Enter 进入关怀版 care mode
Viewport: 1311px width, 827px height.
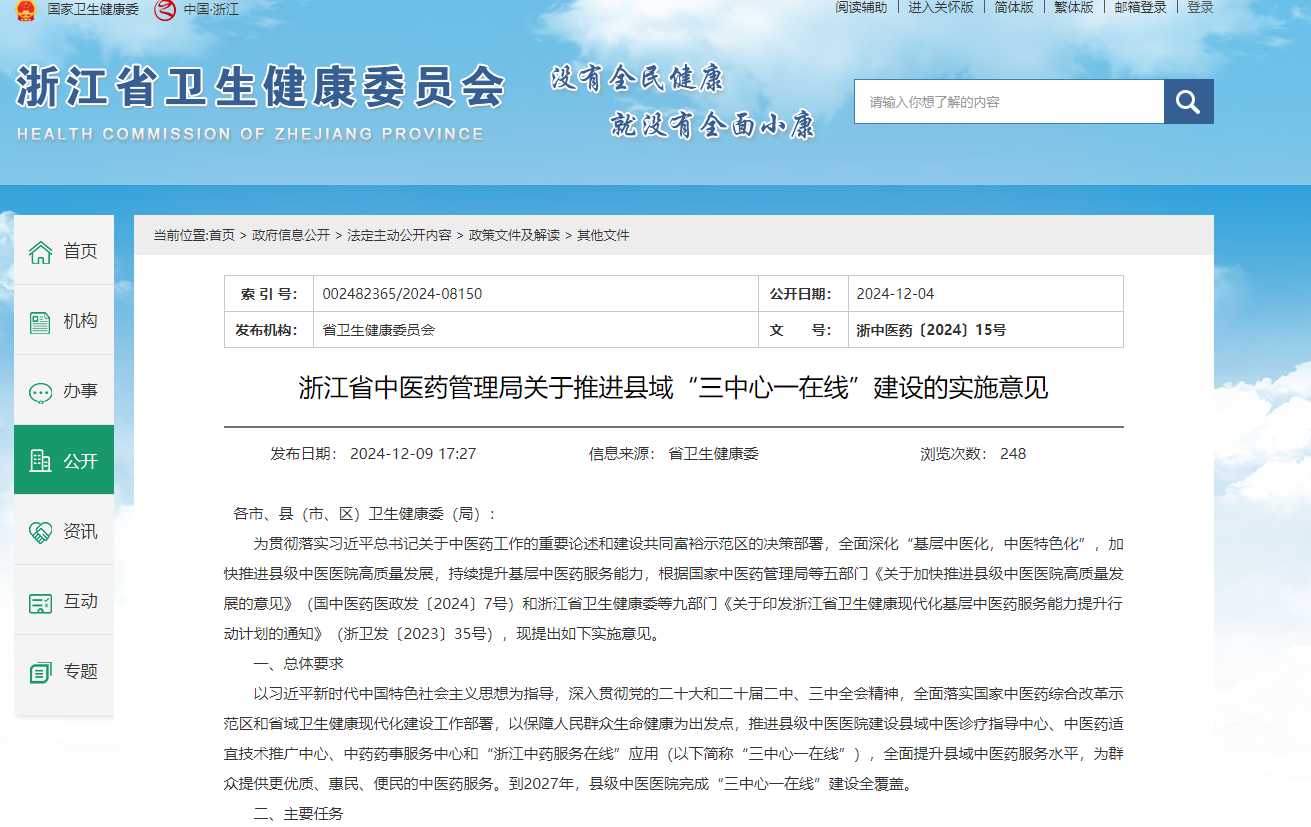(x=940, y=7)
